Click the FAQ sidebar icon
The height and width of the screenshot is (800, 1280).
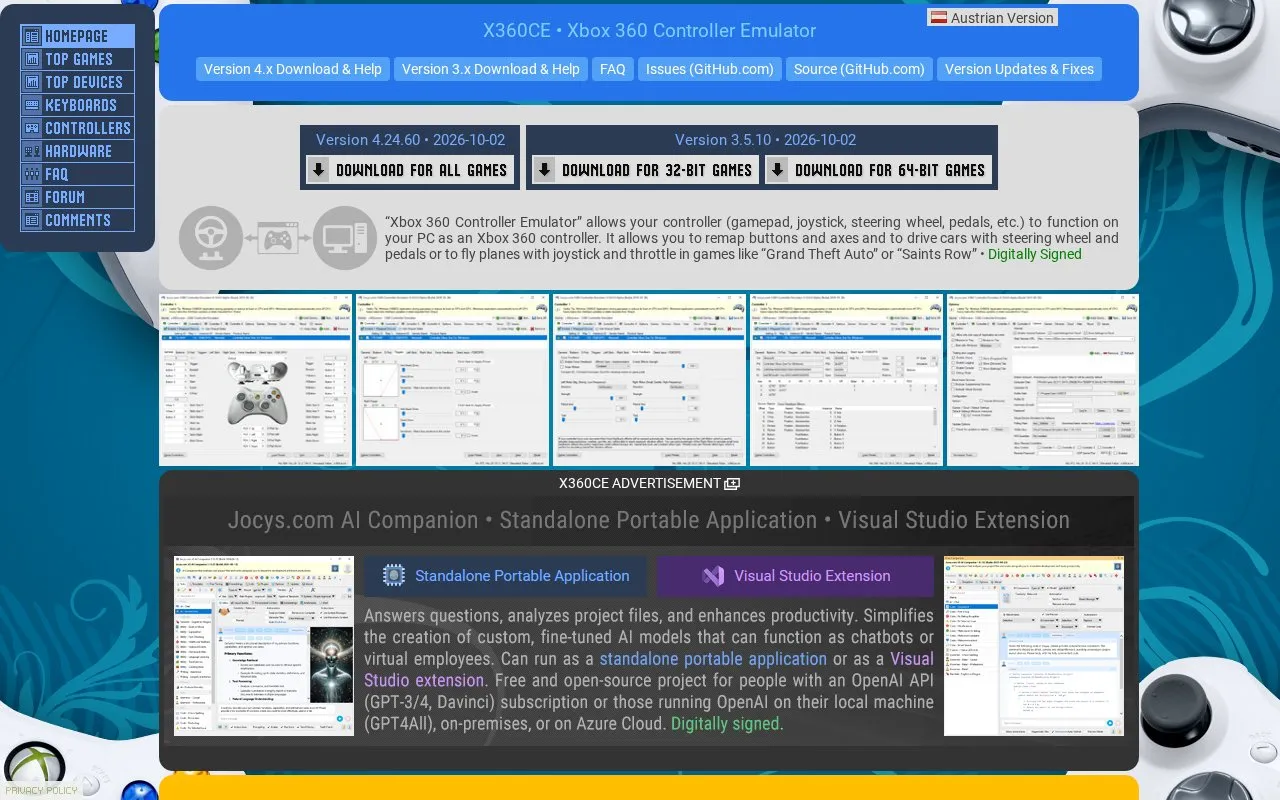click(31, 174)
